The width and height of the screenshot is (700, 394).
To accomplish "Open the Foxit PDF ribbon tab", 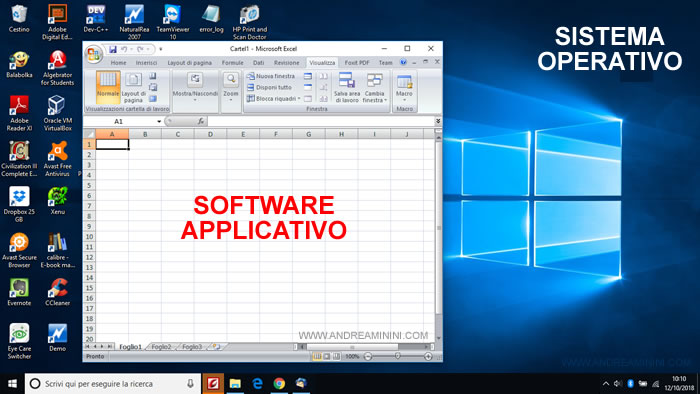I will (x=357, y=62).
